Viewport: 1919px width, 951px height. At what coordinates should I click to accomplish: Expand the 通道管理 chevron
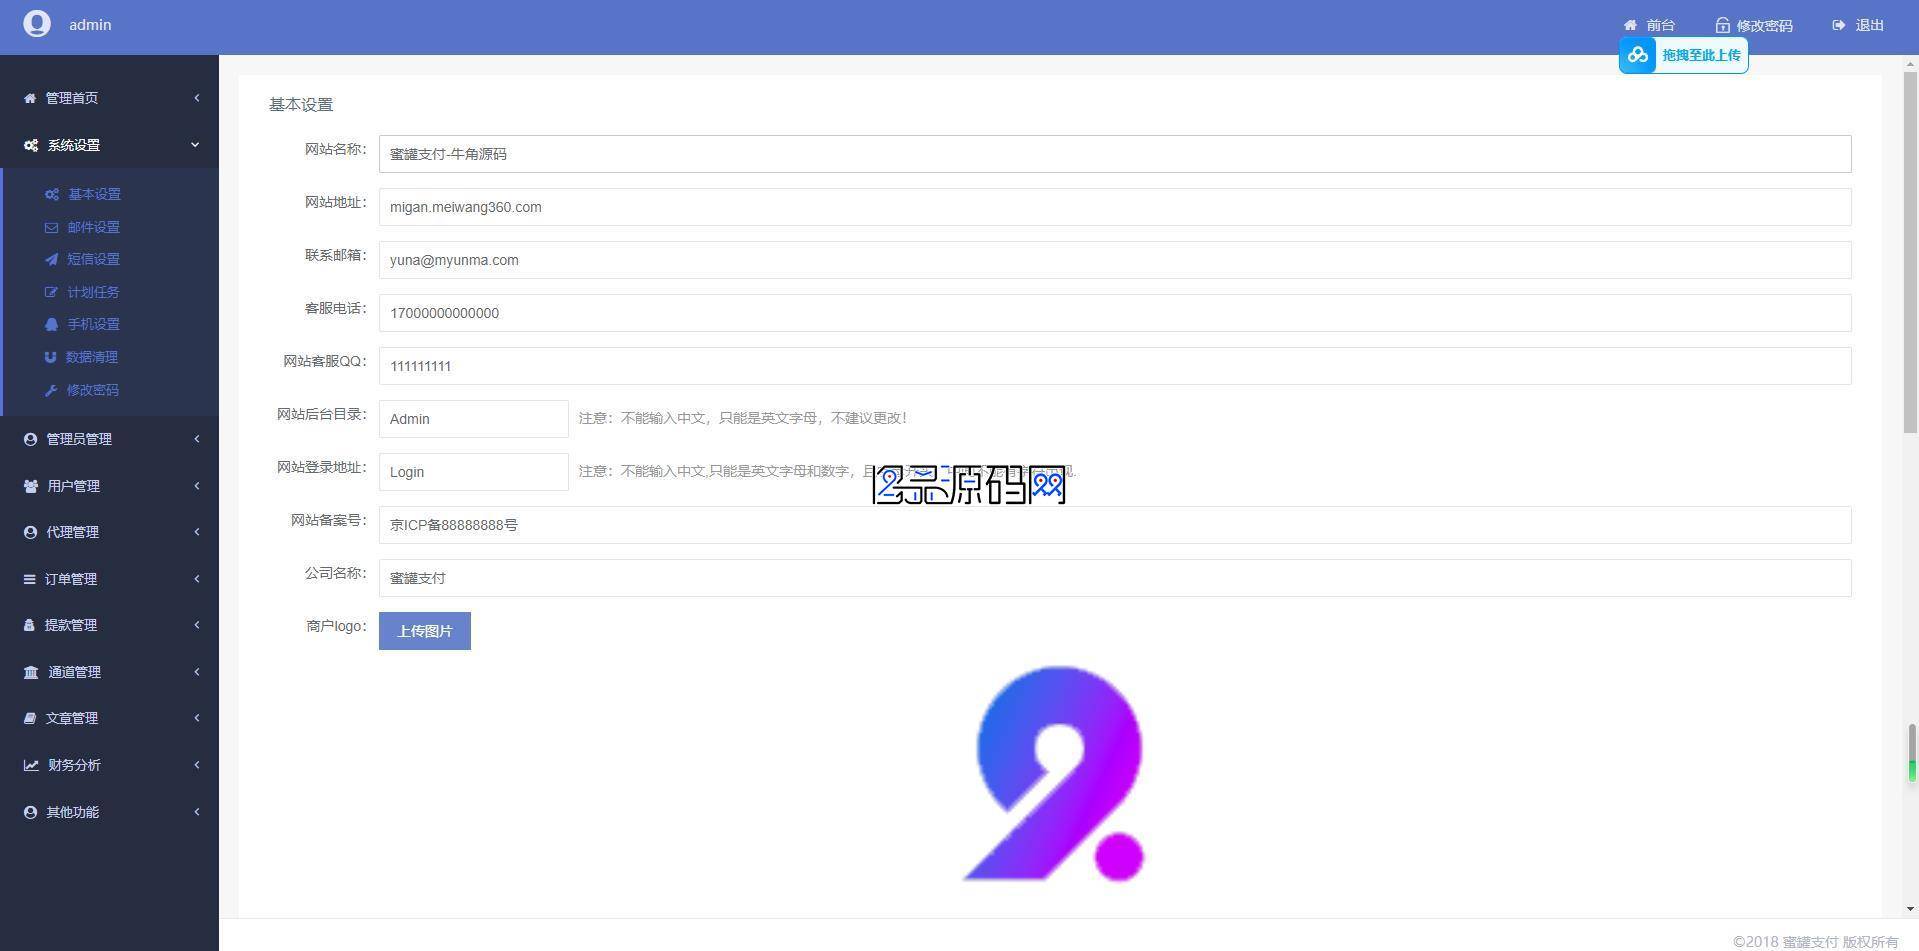[x=196, y=671]
